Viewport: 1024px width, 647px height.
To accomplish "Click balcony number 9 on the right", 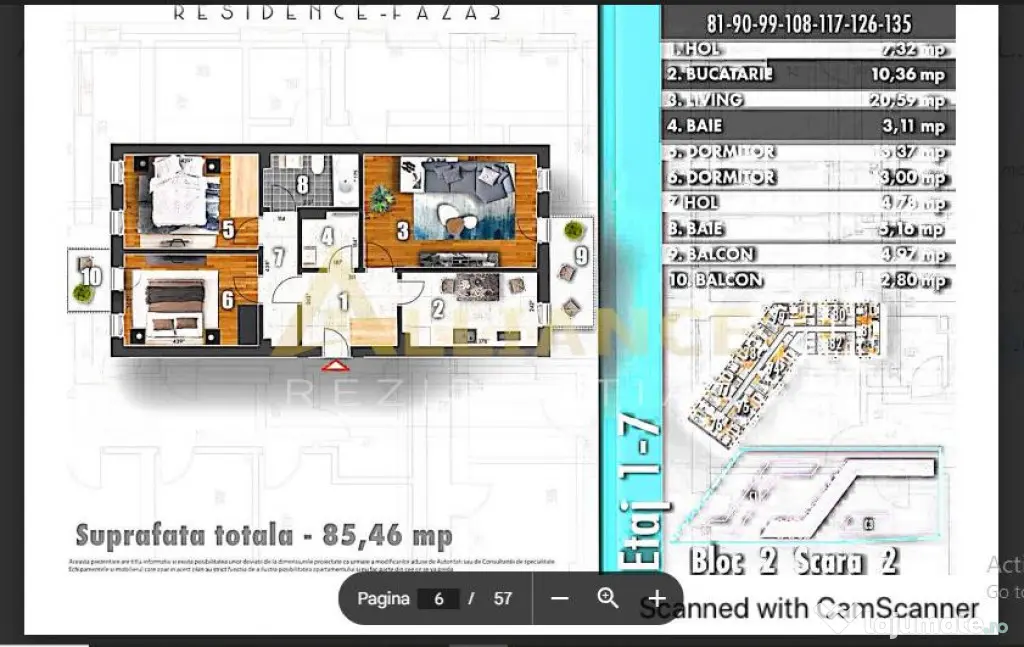I will [x=581, y=255].
